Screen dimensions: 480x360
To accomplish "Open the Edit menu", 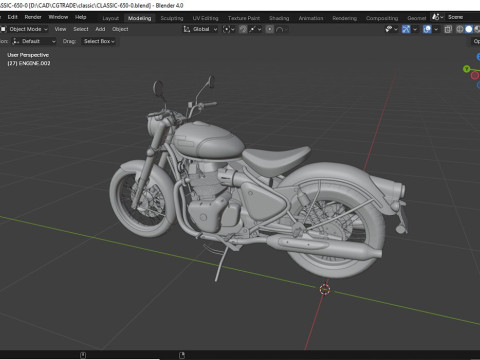I will click(x=13, y=17).
